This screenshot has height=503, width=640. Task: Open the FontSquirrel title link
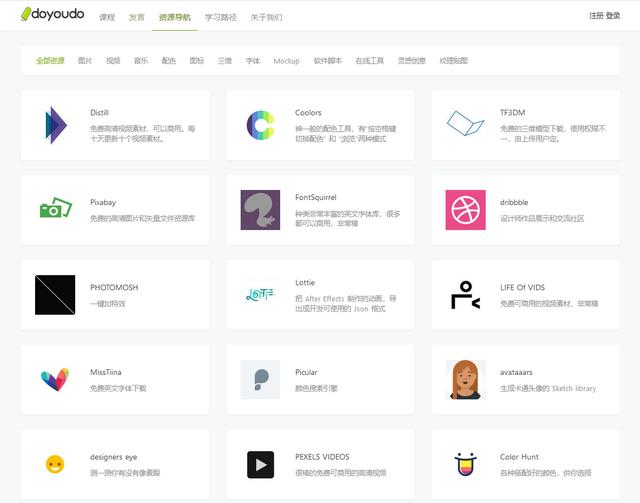pos(316,197)
